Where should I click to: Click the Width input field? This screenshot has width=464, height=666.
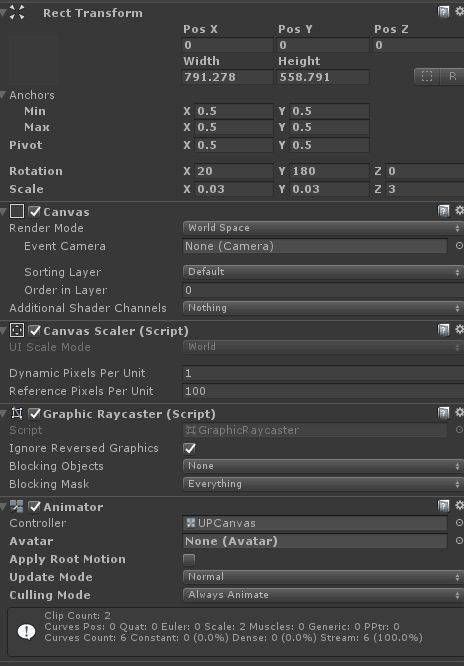pos(227,77)
